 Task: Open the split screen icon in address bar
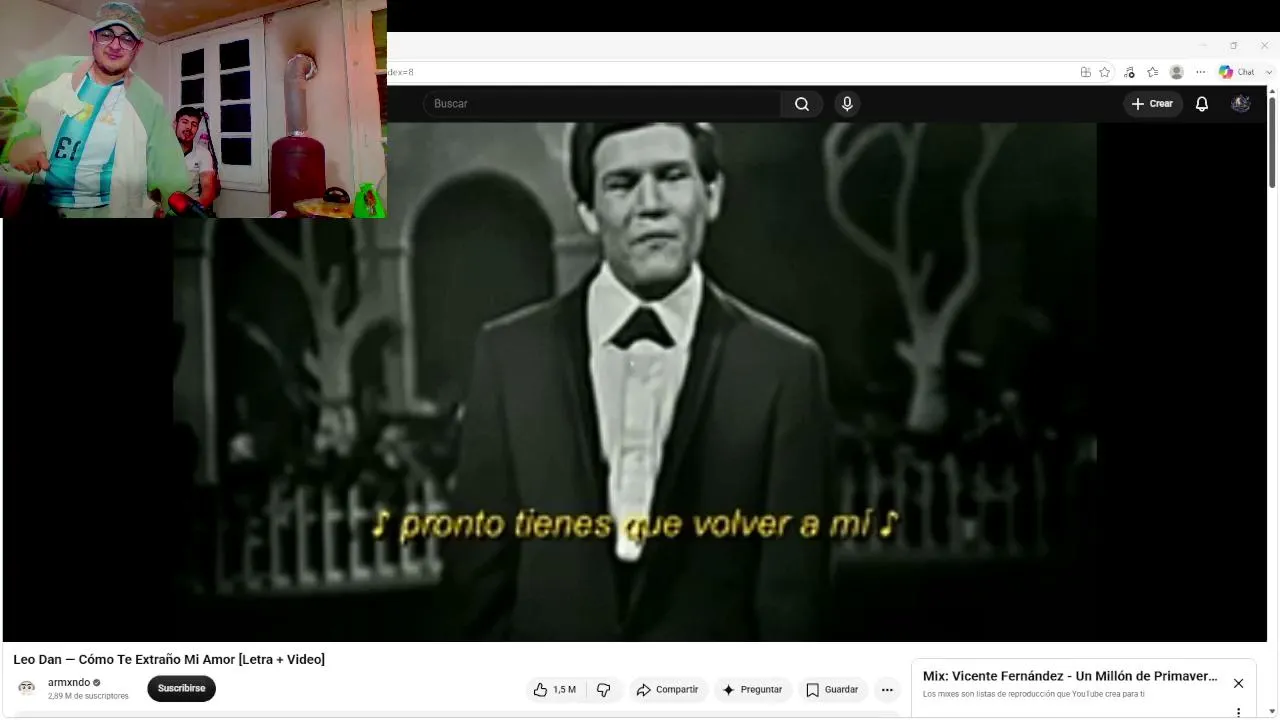[1085, 72]
